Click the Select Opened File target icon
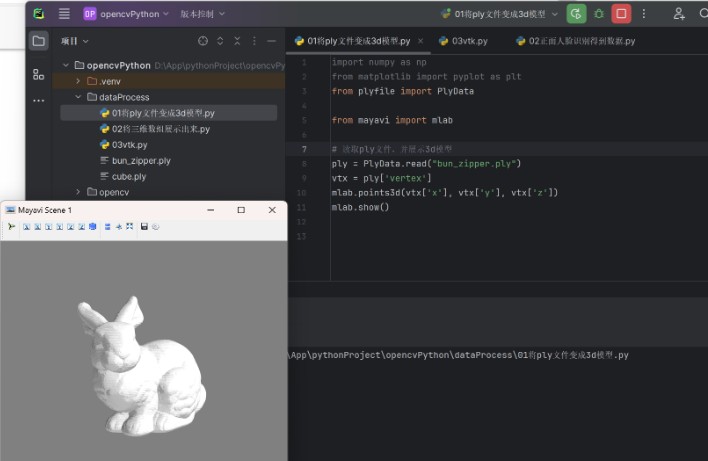 (x=203, y=41)
